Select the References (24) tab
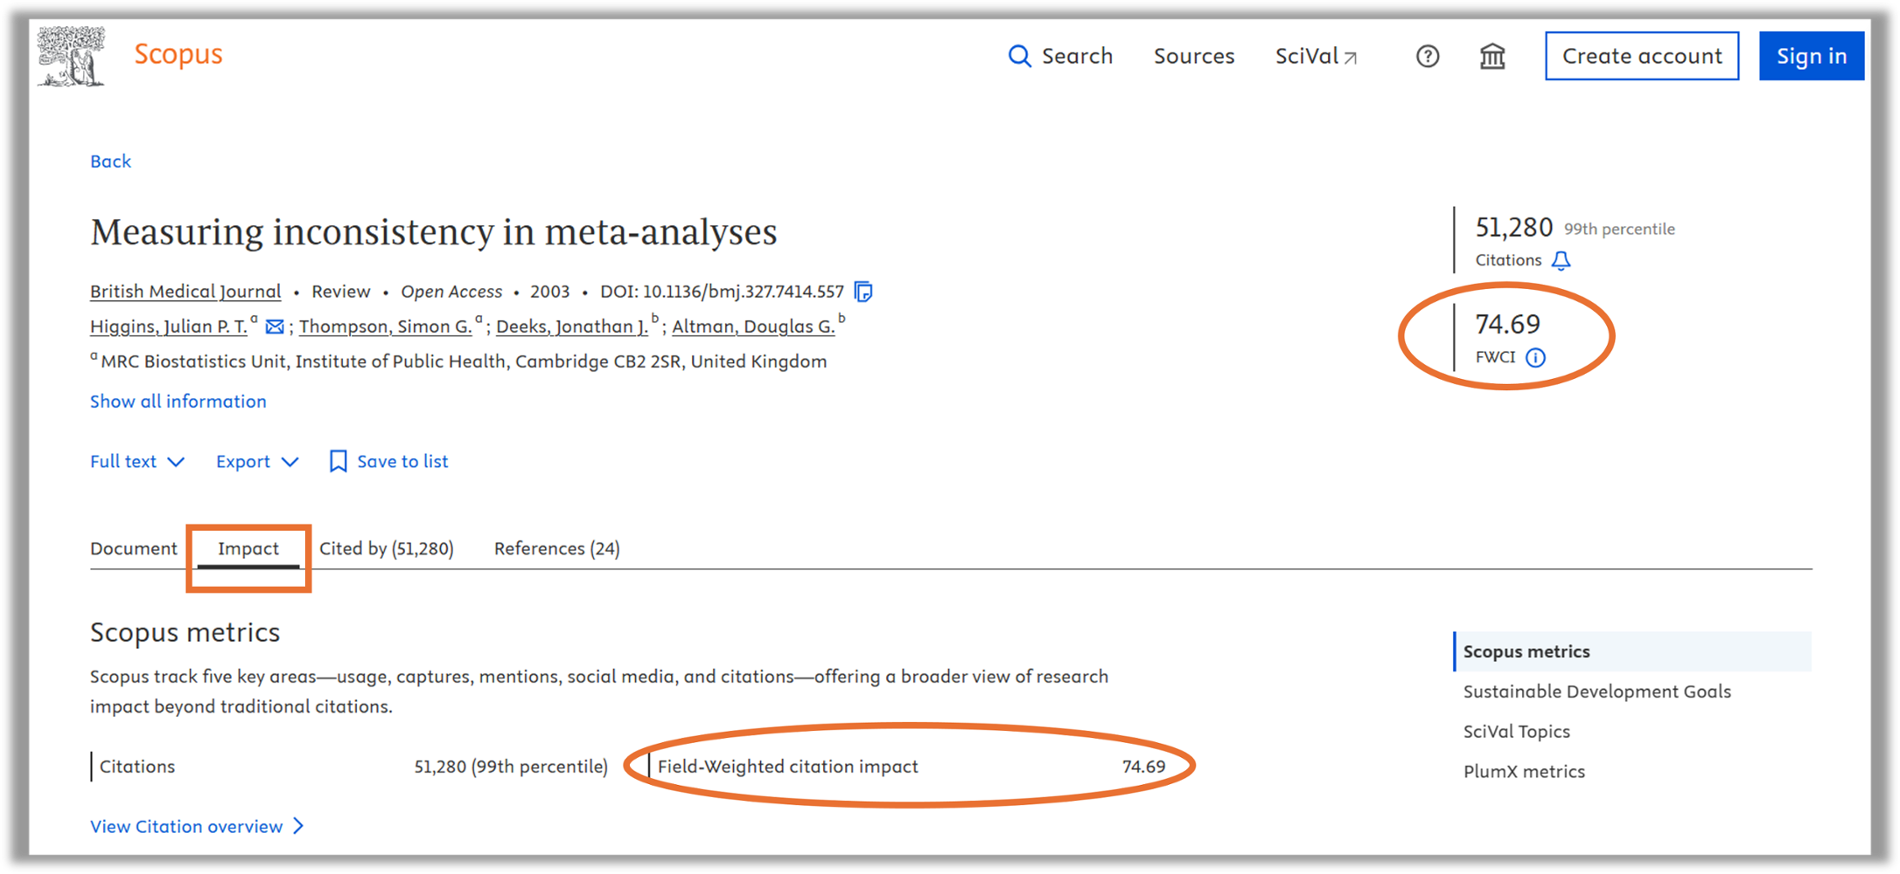The image size is (1900, 874). coord(556,548)
